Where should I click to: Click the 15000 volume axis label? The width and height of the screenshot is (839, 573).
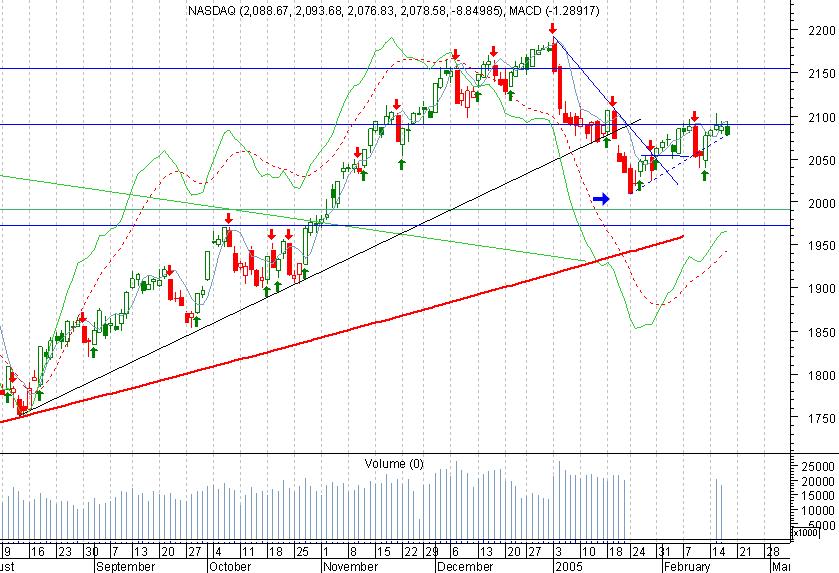[x=818, y=496]
